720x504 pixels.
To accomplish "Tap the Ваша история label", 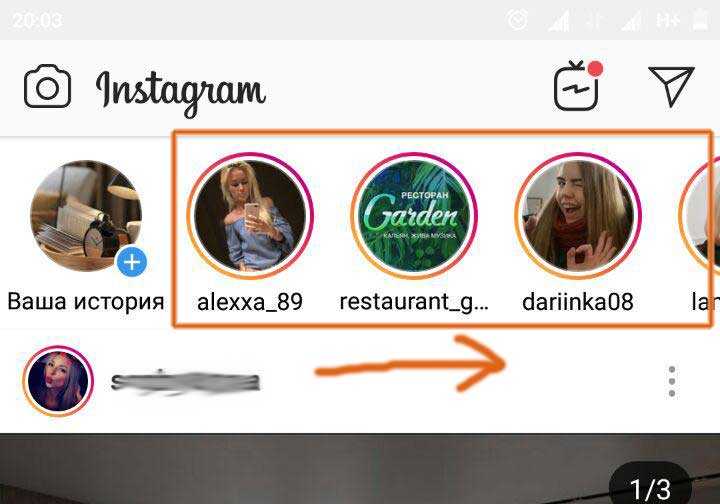I will coord(86,302).
